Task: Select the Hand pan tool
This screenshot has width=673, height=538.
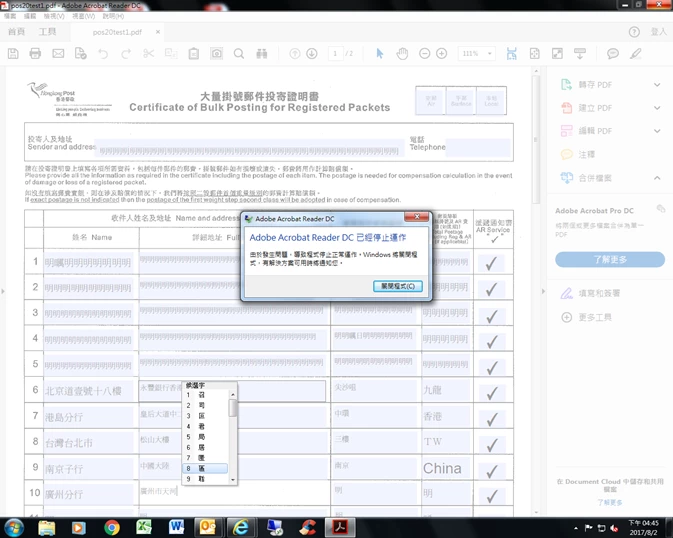Action: pos(402,54)
